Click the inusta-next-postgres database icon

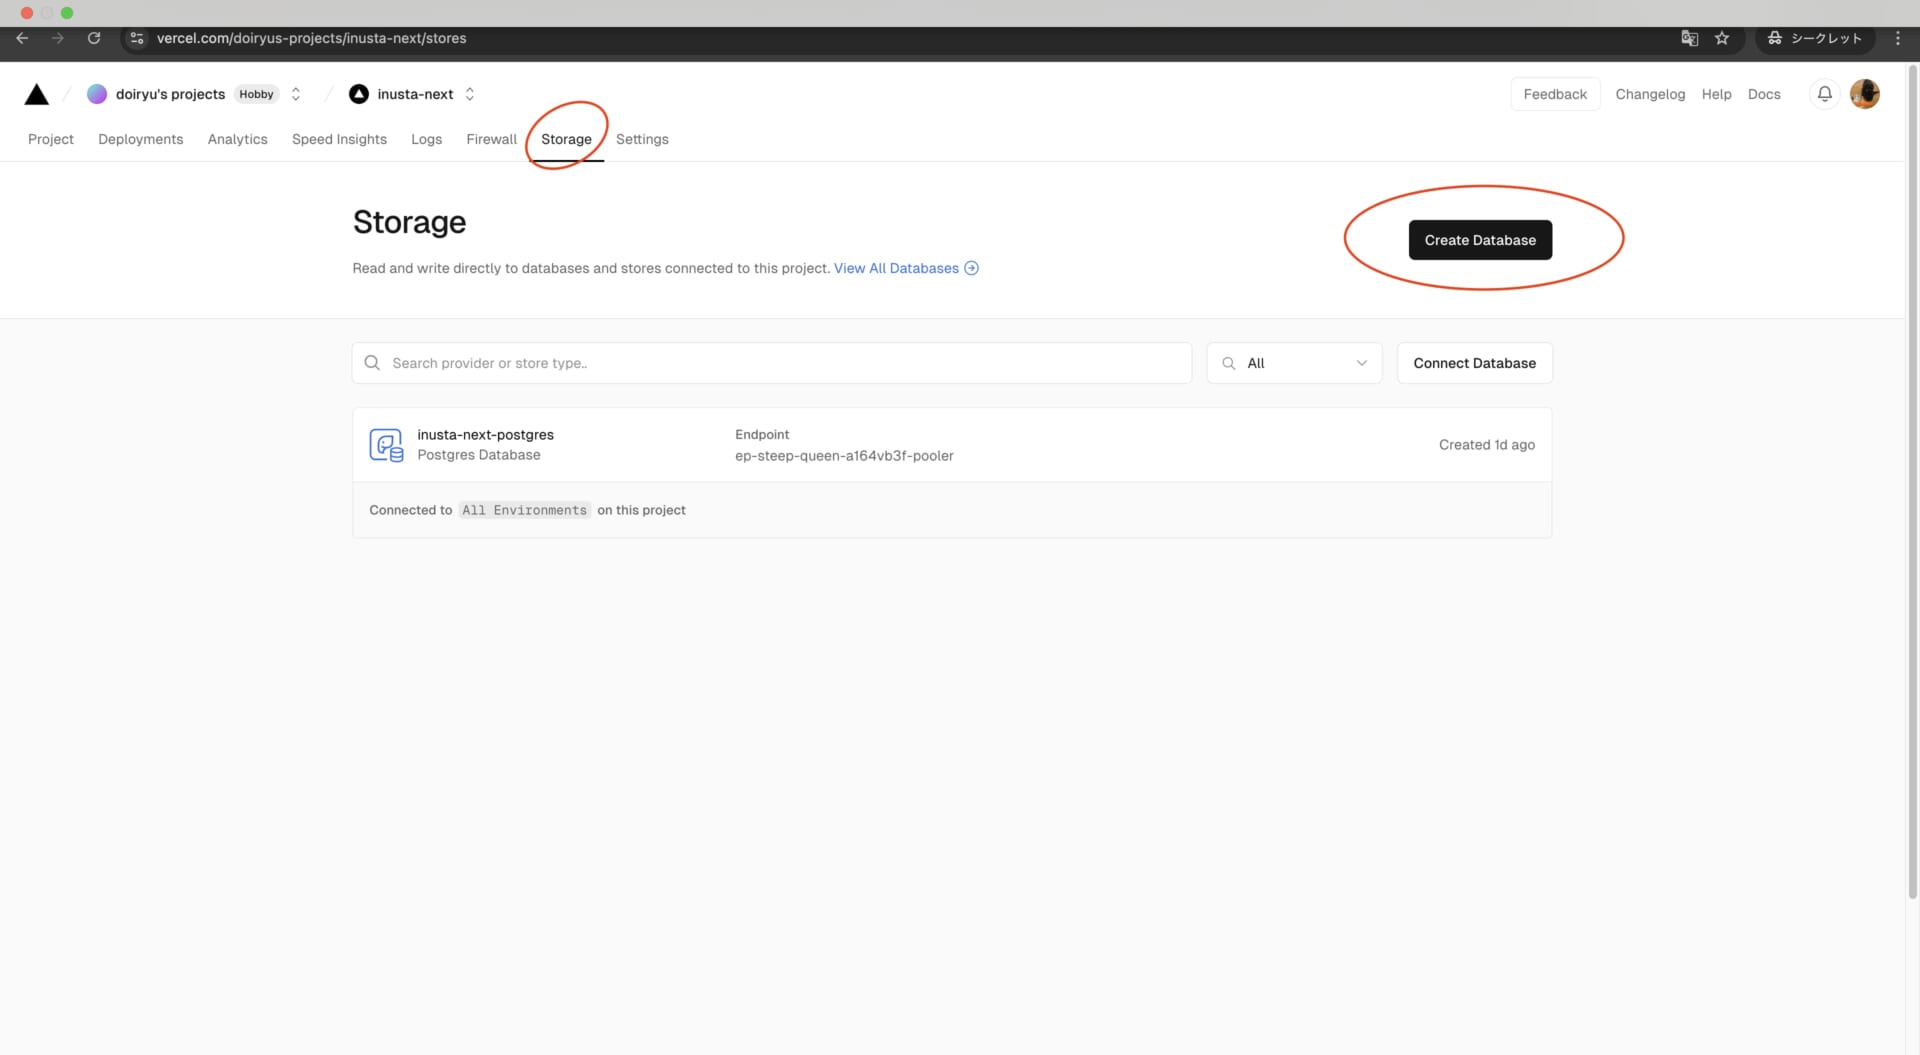(x=386, y=445)
